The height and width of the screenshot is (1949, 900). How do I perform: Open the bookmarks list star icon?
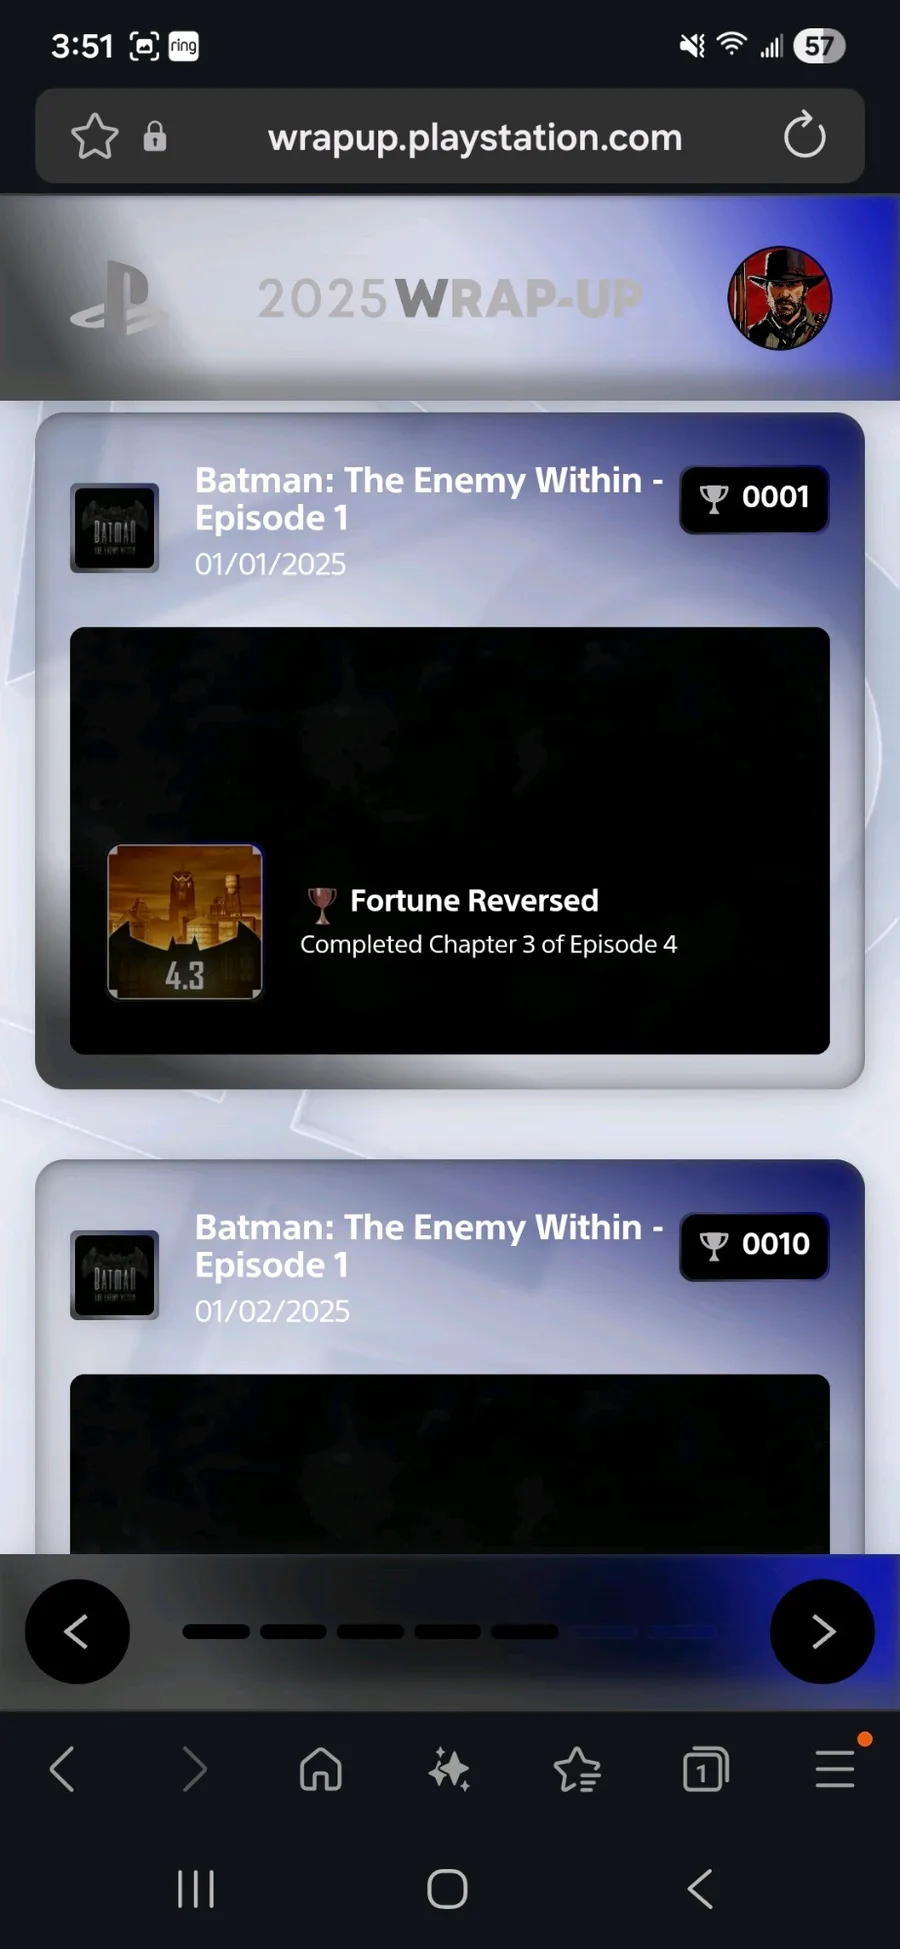[577, 1770]
